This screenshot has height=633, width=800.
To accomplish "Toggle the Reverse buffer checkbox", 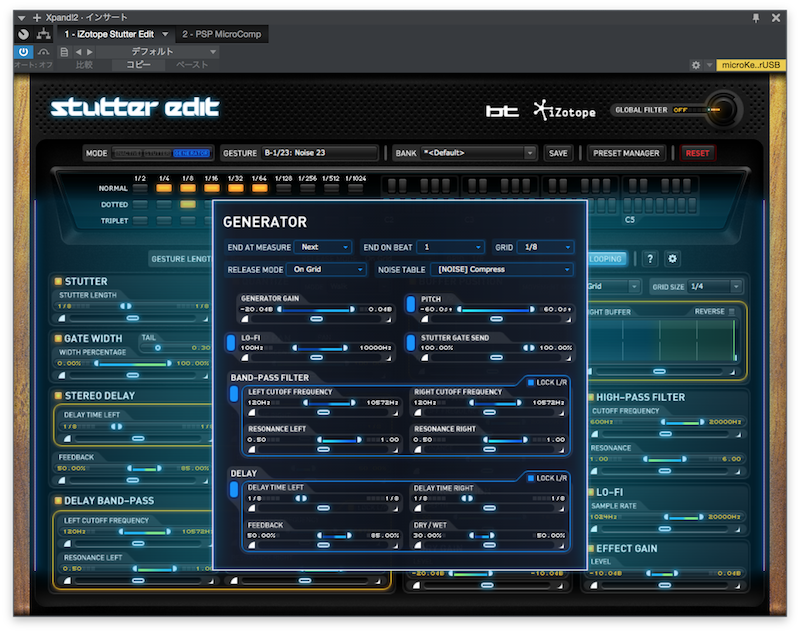I will point(732,311).
